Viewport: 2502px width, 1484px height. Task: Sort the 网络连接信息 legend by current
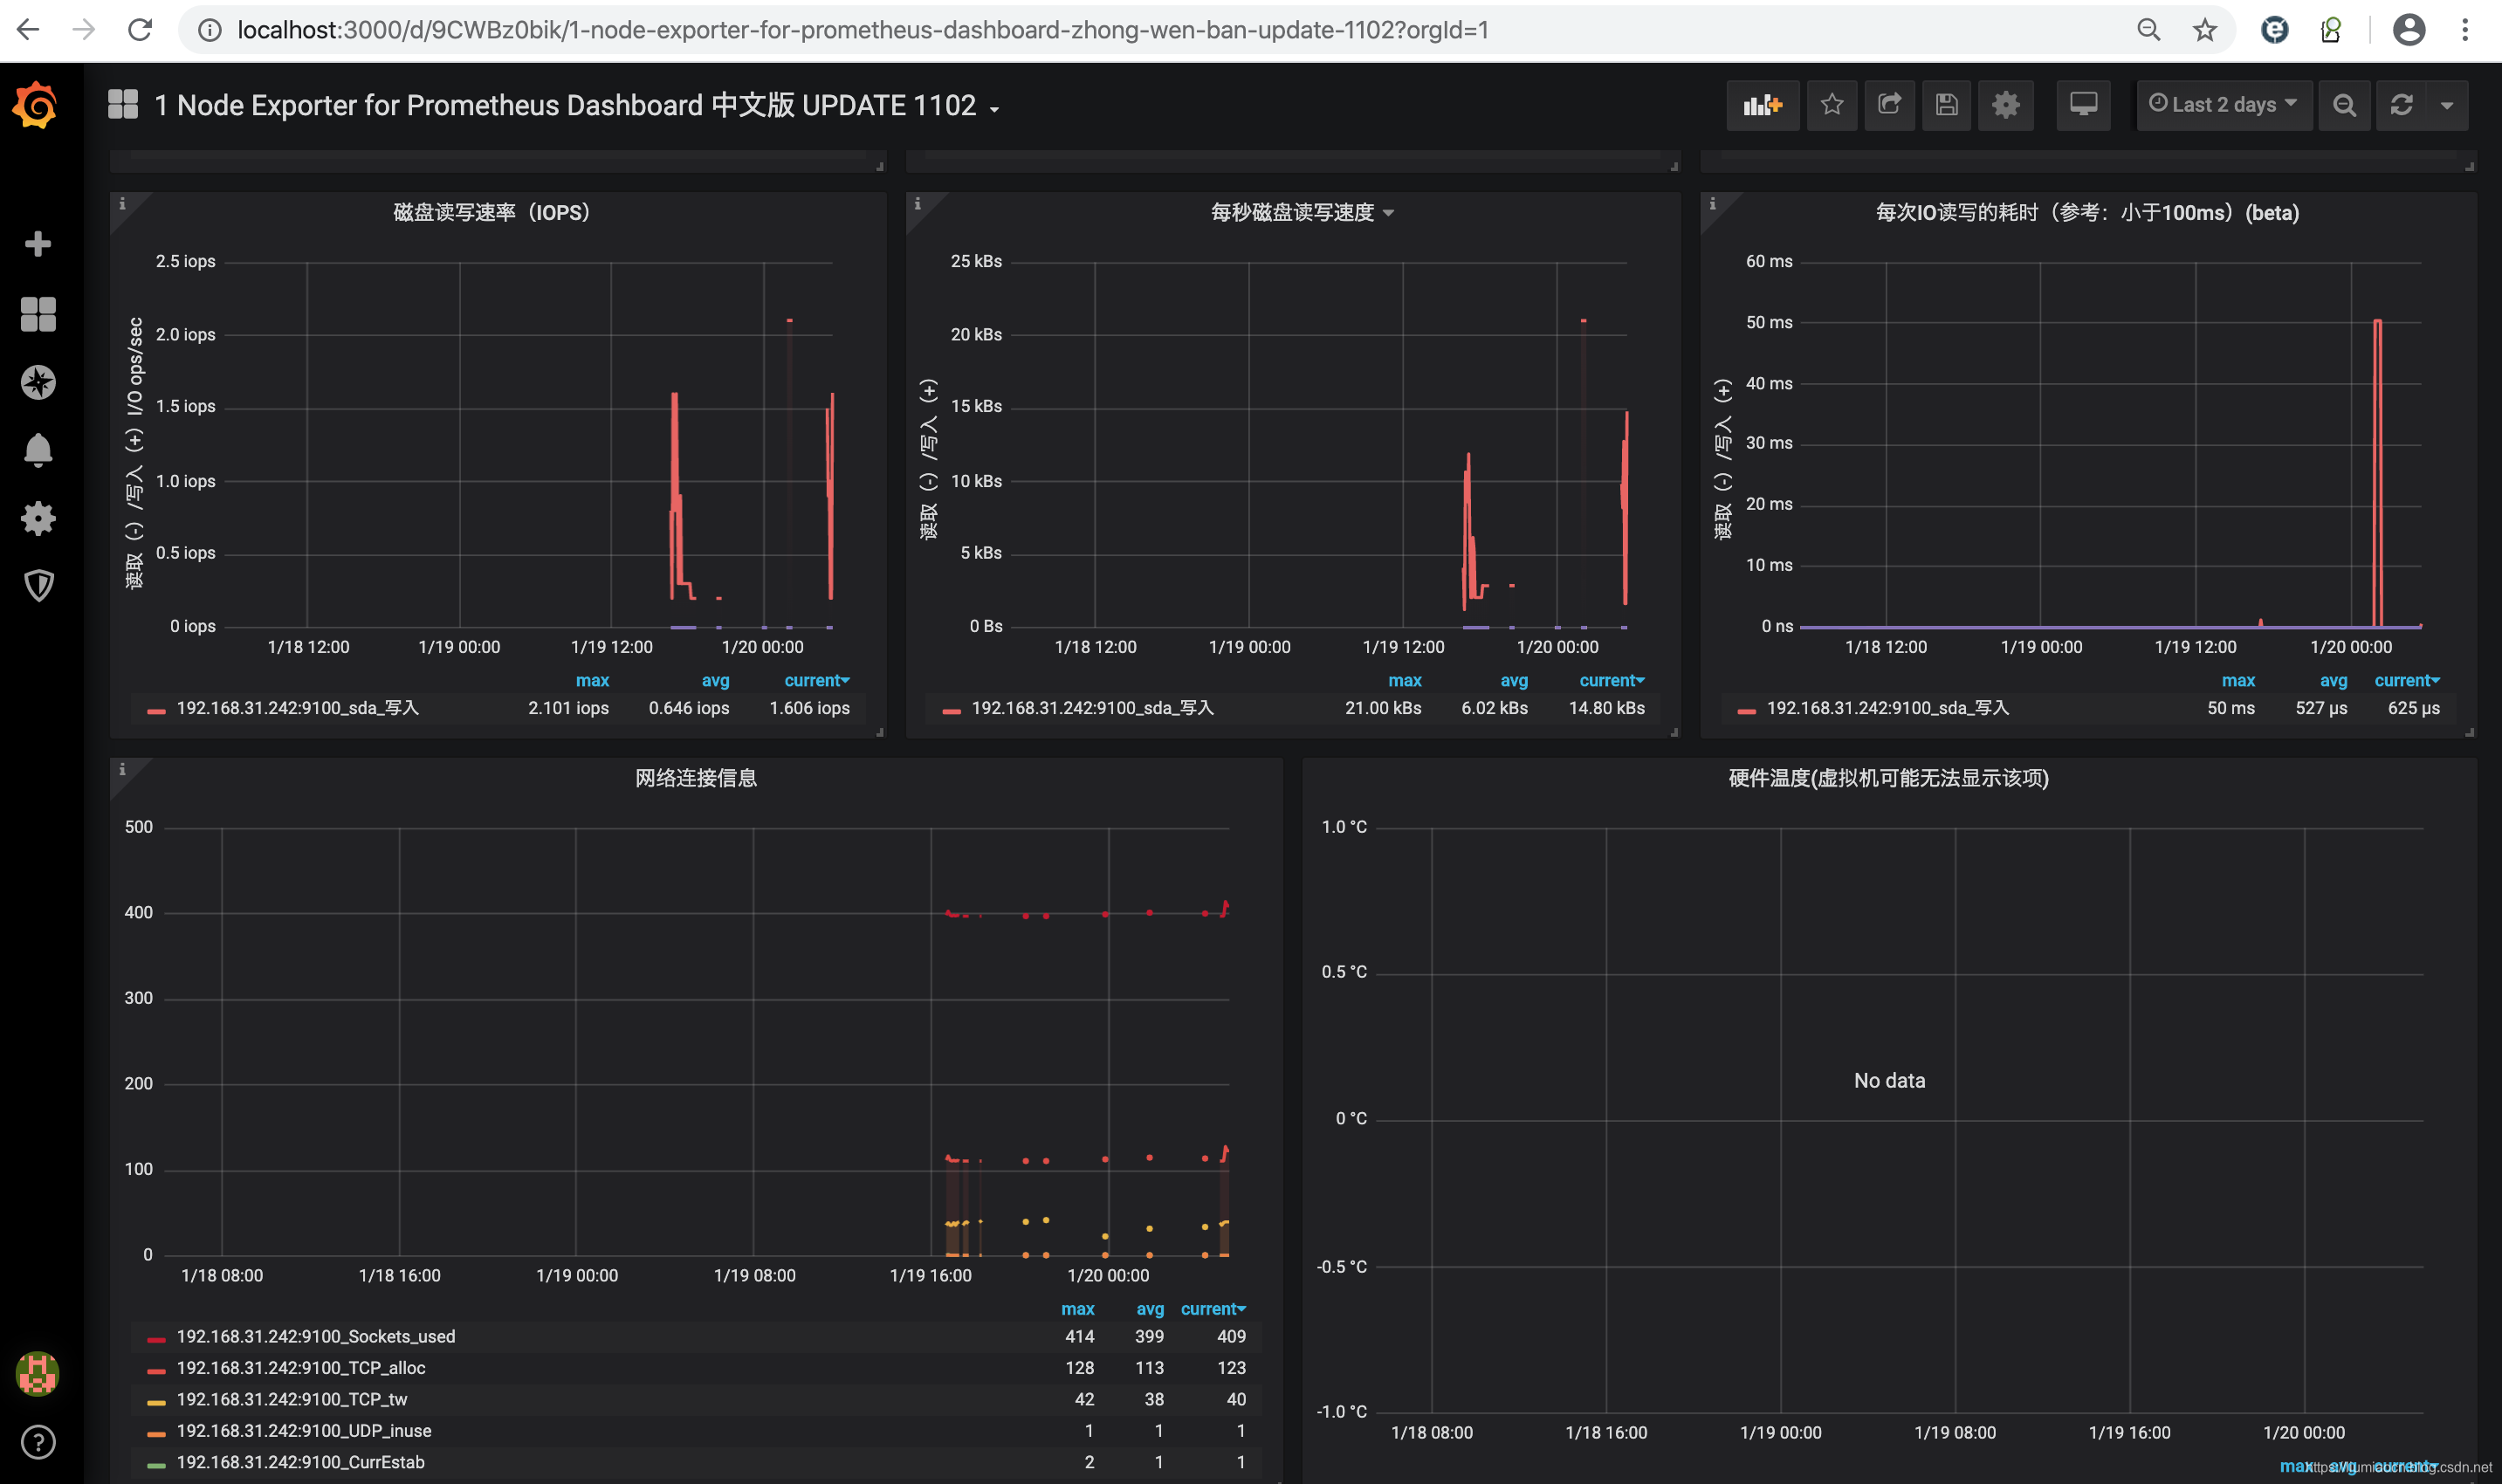coord(1213,1309)
